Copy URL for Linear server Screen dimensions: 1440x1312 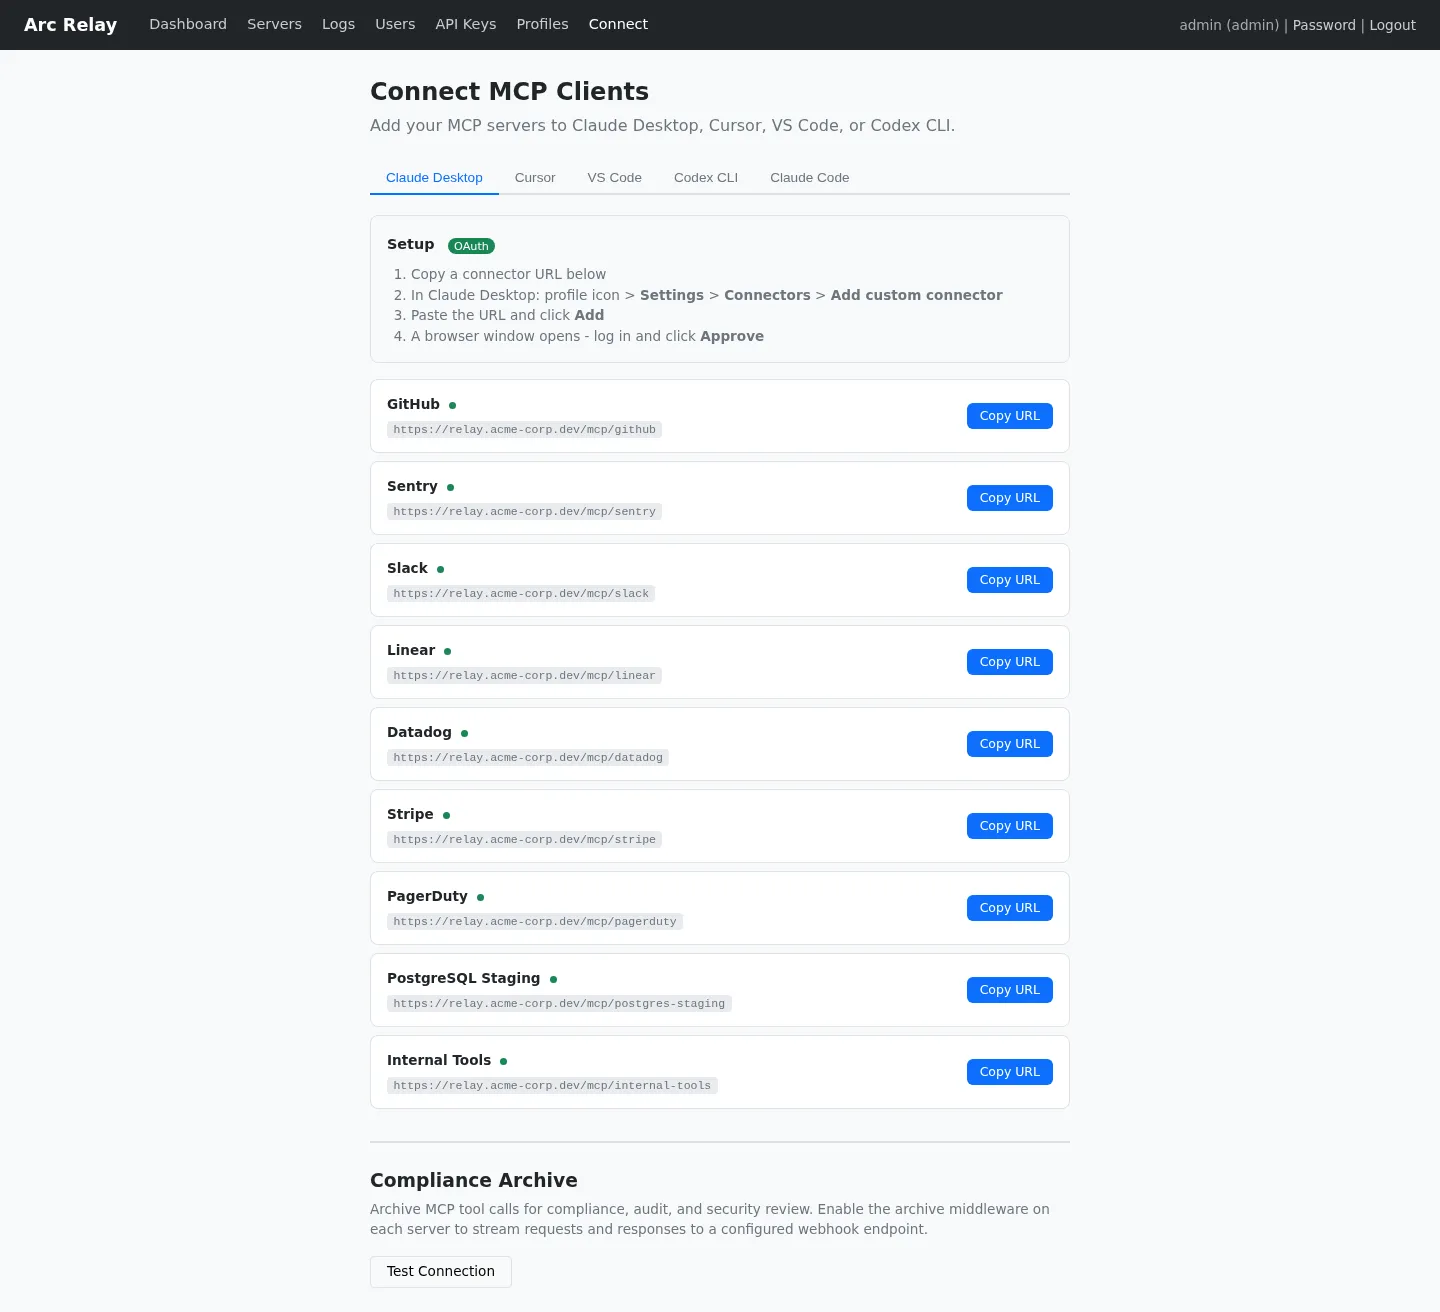click(x=1009, y=662)
